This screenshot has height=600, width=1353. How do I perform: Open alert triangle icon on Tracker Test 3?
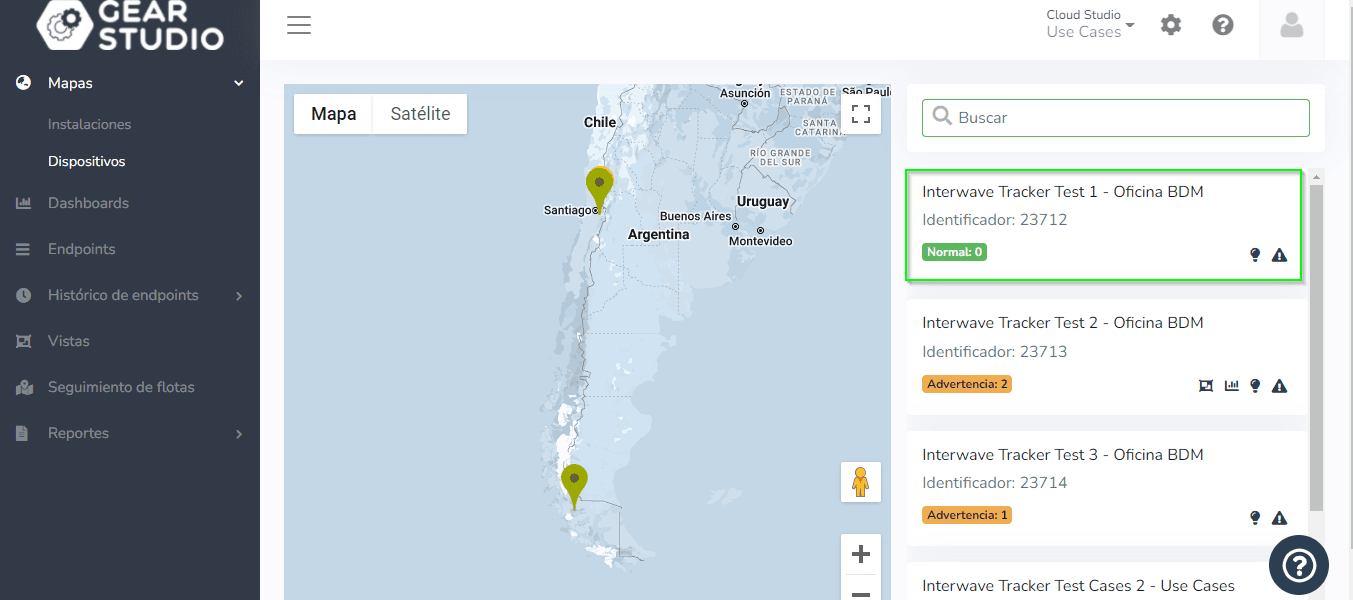pos(1279,518)
